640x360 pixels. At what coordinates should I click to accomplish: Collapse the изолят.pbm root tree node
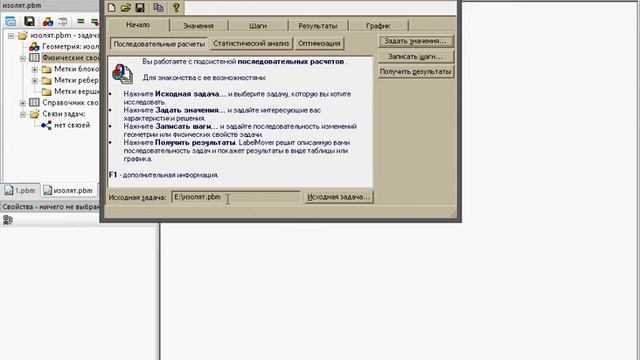(x=11, y=36)
